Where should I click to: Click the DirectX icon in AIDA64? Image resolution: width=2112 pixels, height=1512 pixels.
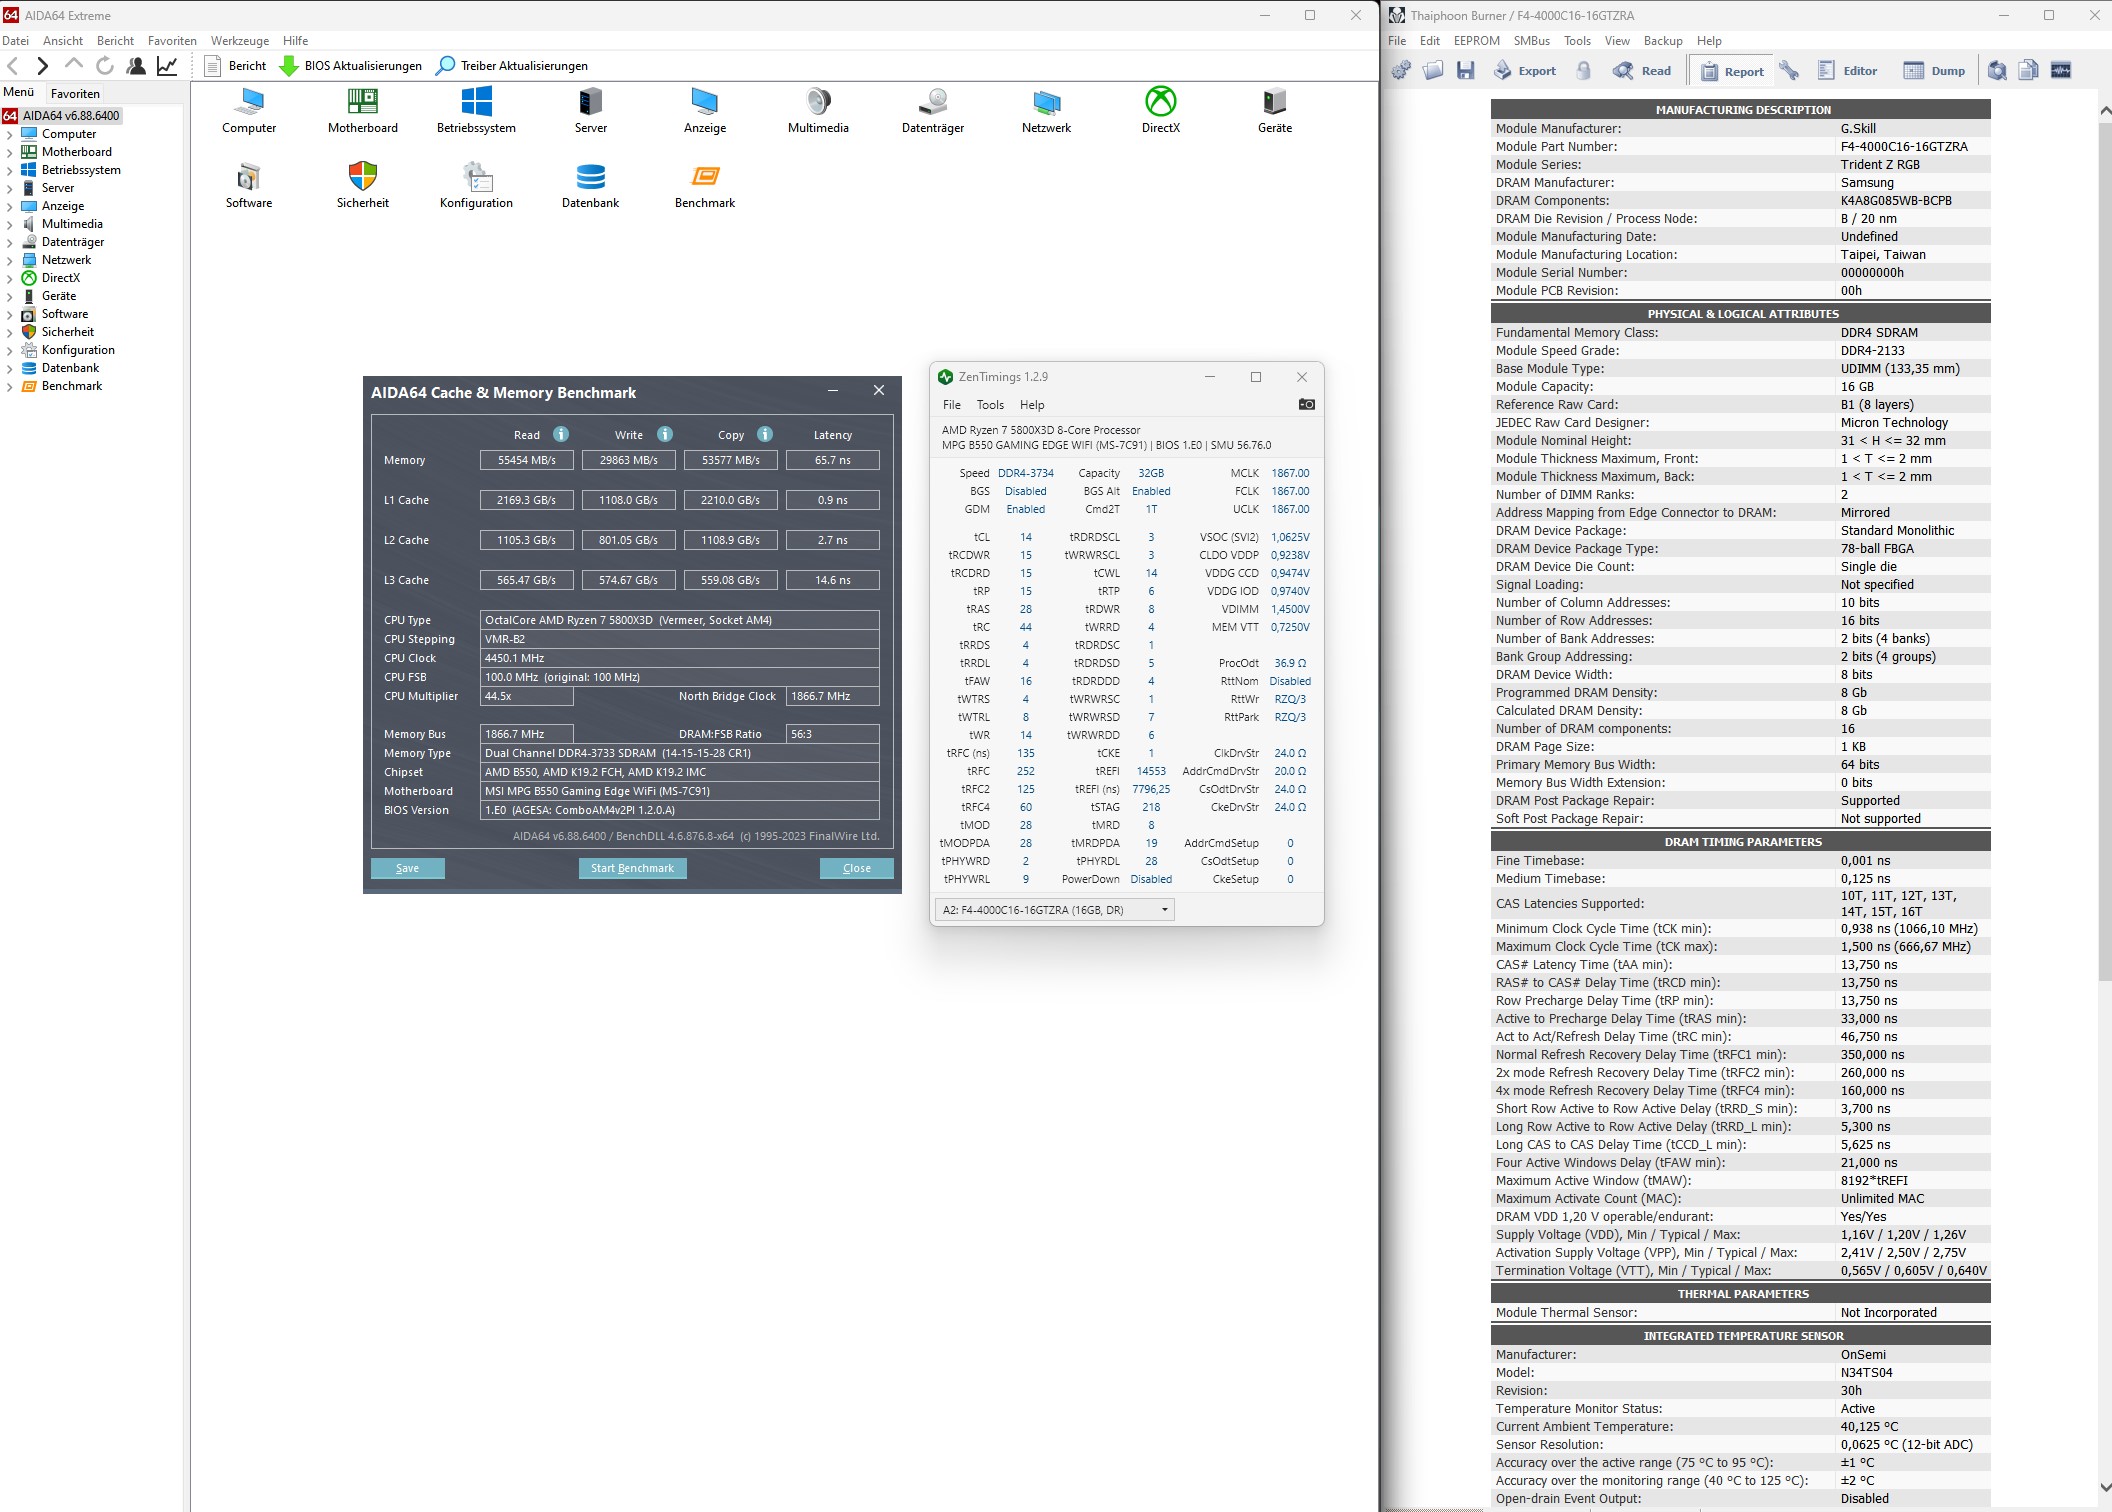(1160, 100)
